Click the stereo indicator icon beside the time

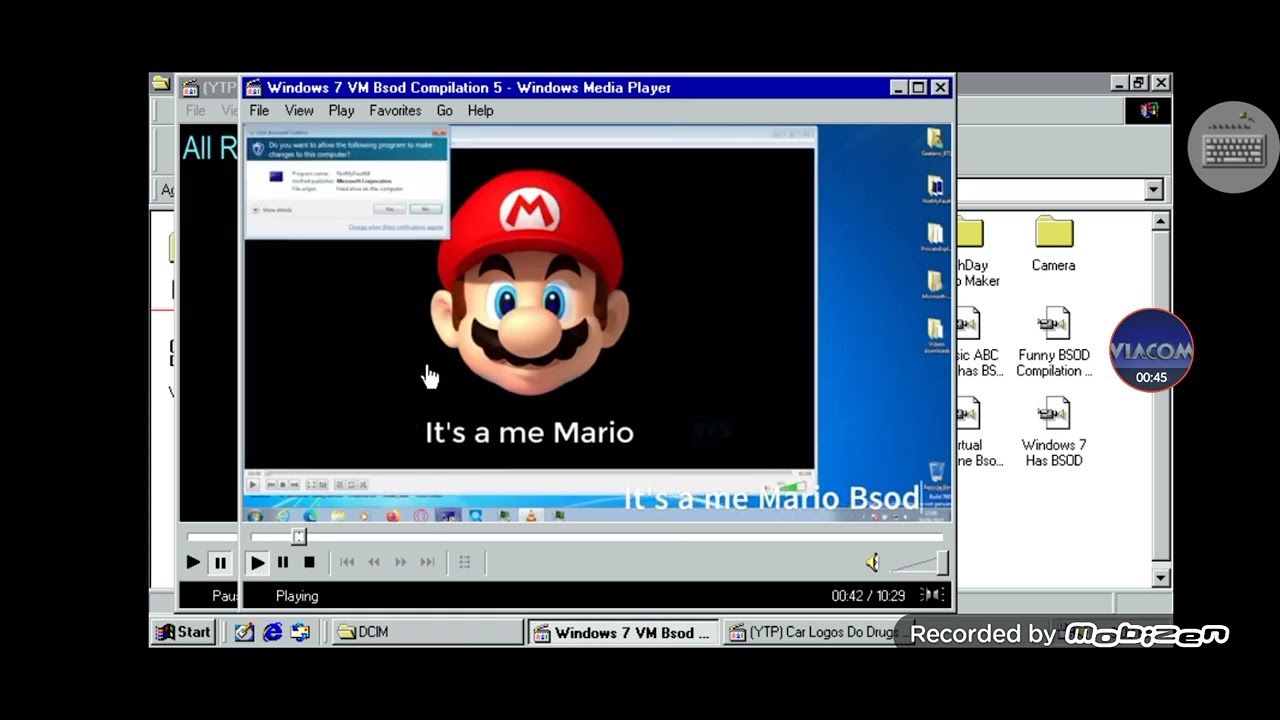tap(932, 595)
